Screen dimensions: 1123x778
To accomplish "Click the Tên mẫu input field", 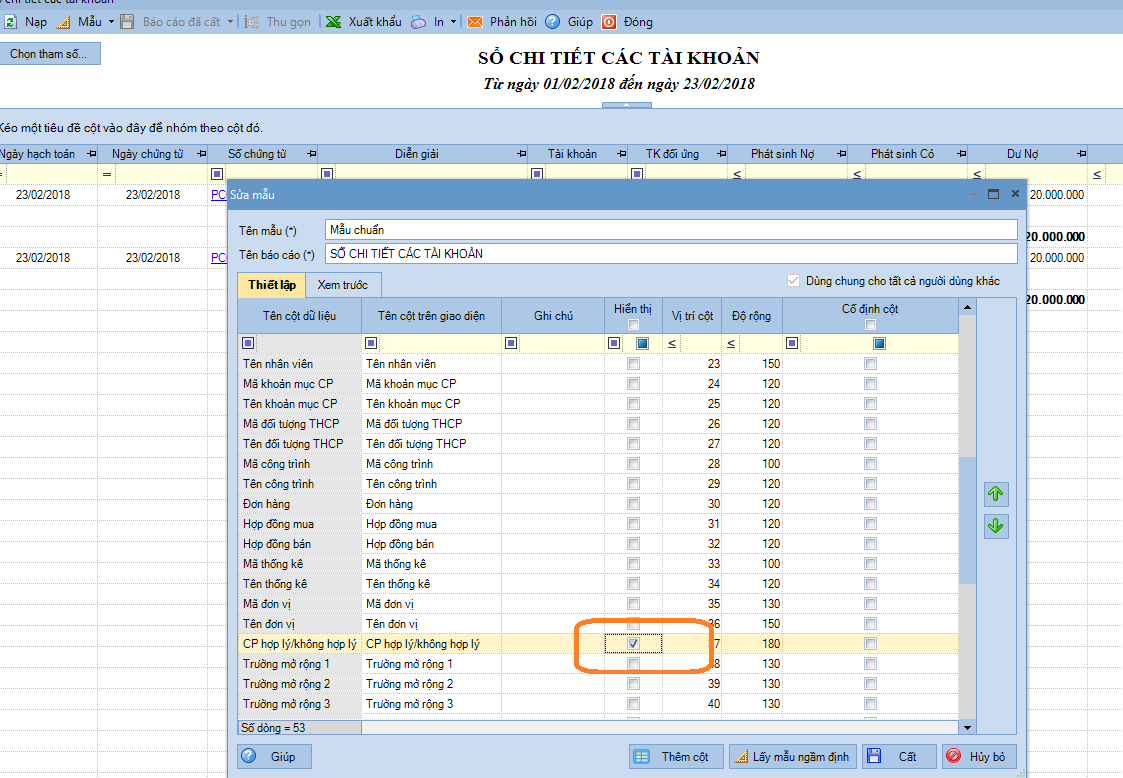I will pos(670,230).
